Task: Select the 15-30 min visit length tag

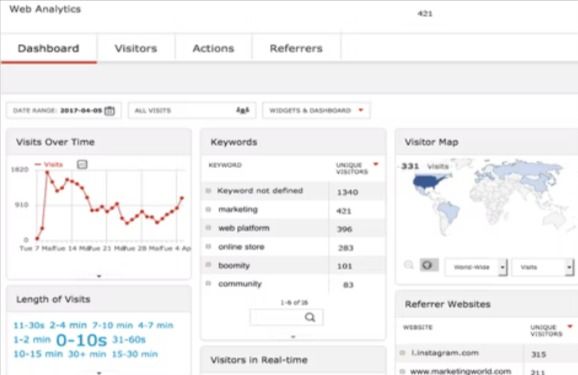Action: tap(135, 354)
